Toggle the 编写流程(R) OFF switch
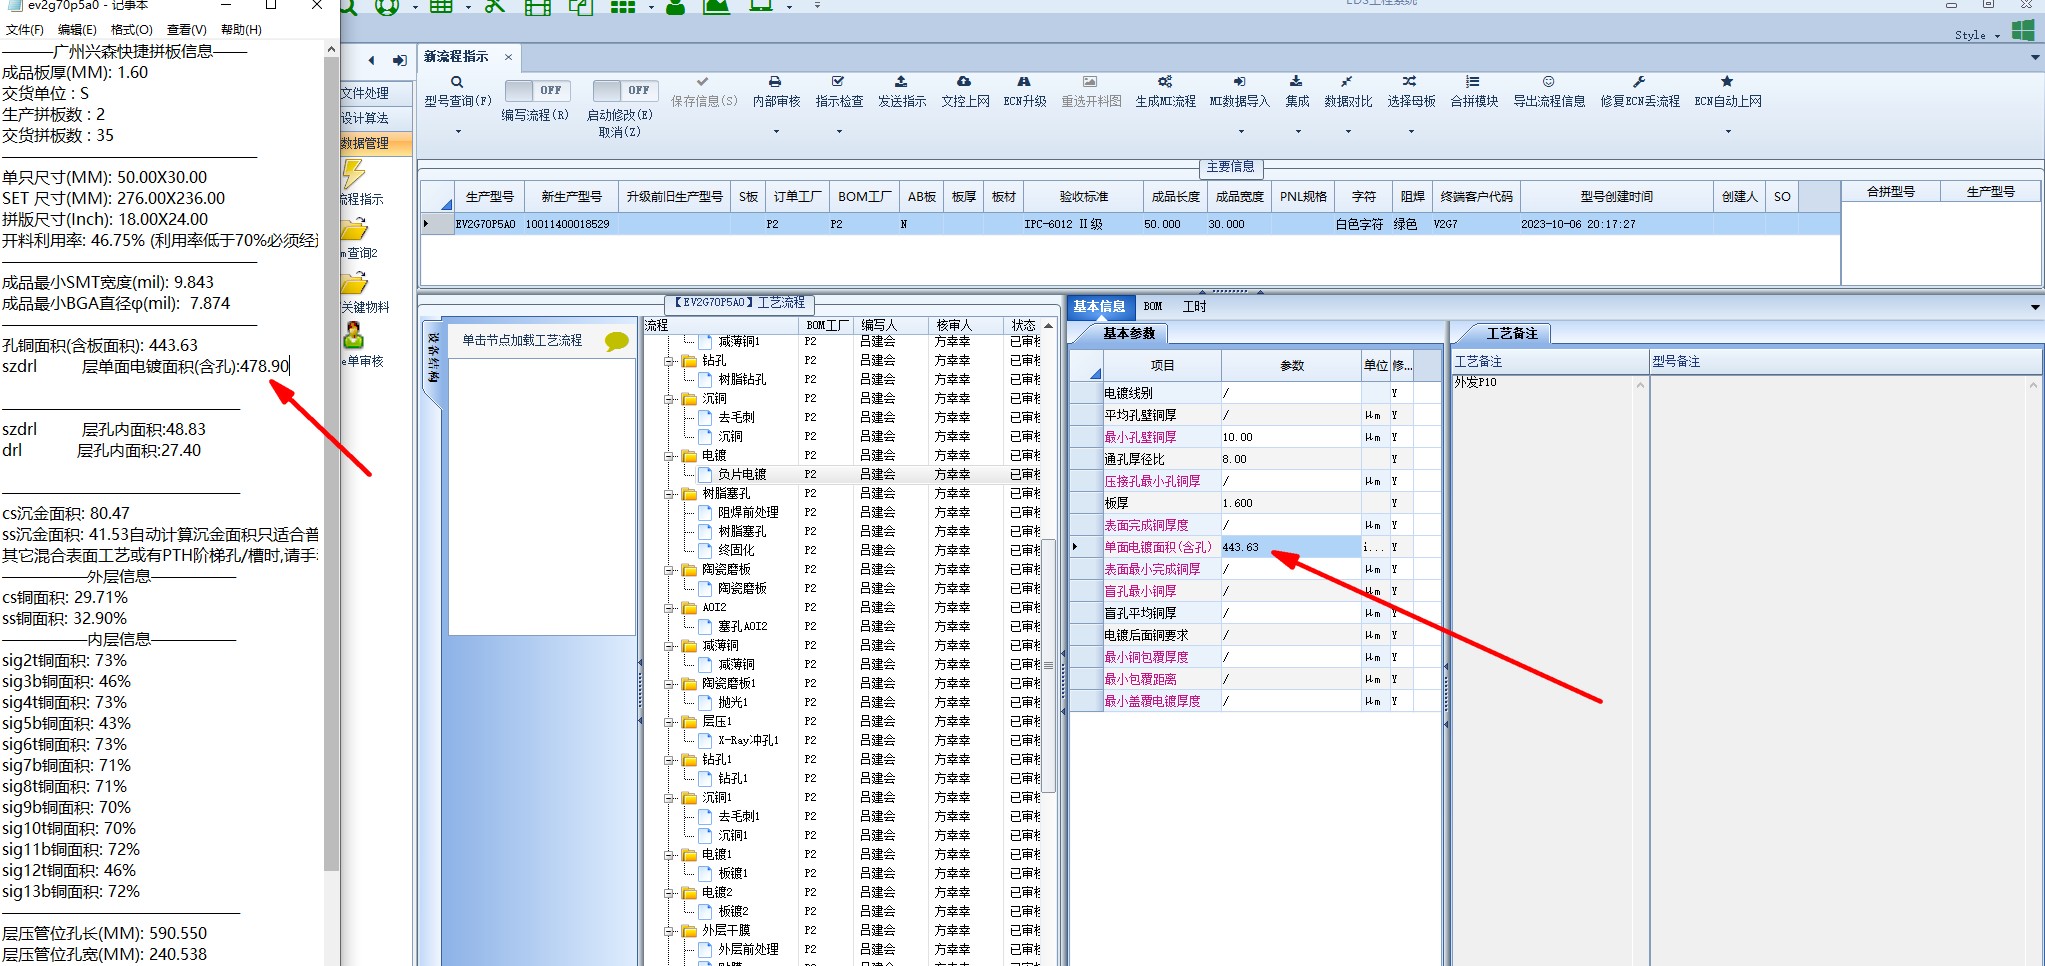This screenshot has width=2045, height=966. point(536,91)
